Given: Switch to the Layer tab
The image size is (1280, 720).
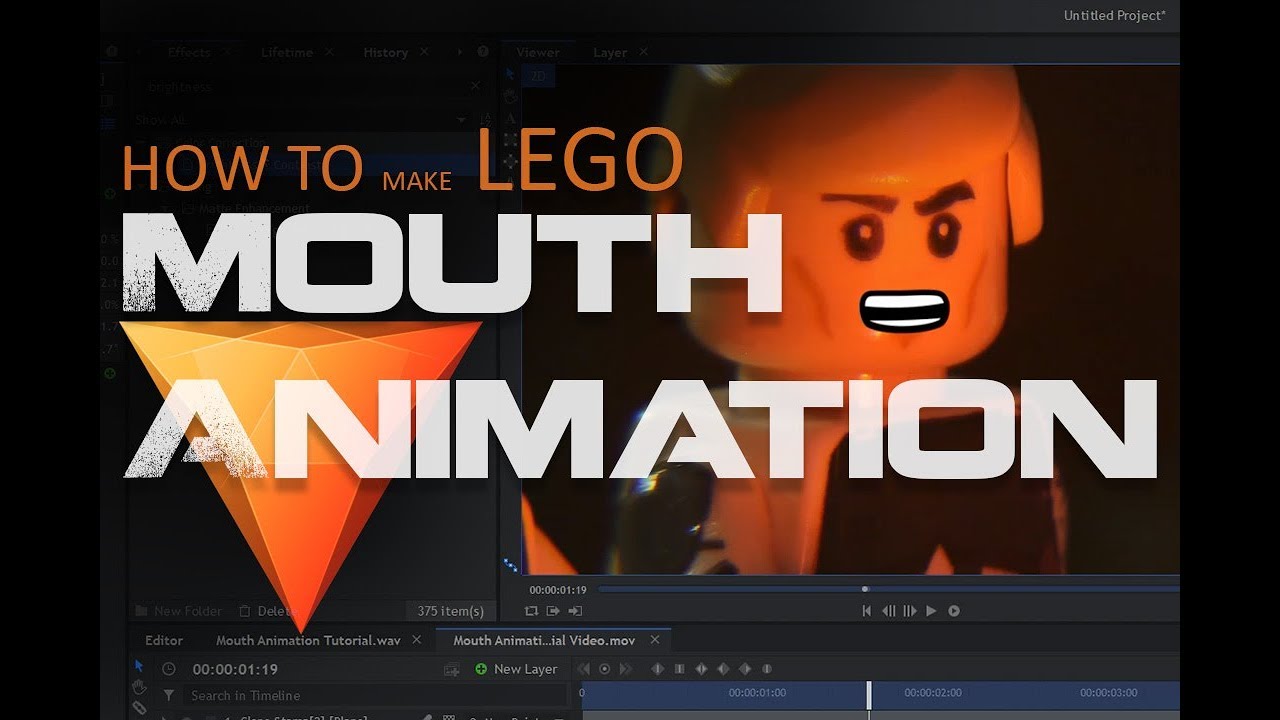Looking at the screenshot, I should tap(610, 53).
